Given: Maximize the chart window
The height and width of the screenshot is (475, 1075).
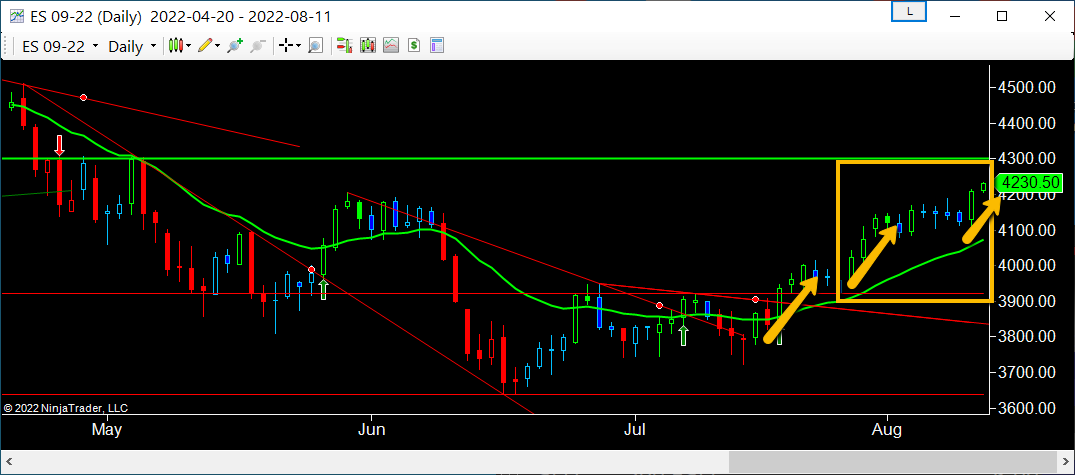Looking at the screenshot, I should coord(1002,16).
